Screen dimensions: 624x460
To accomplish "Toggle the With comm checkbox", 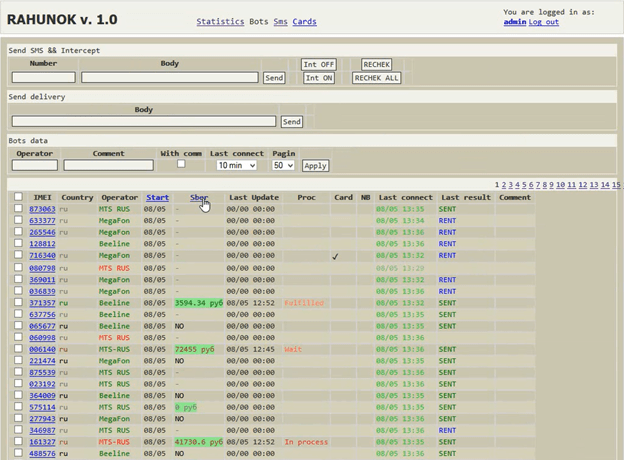I will (181, 164).
